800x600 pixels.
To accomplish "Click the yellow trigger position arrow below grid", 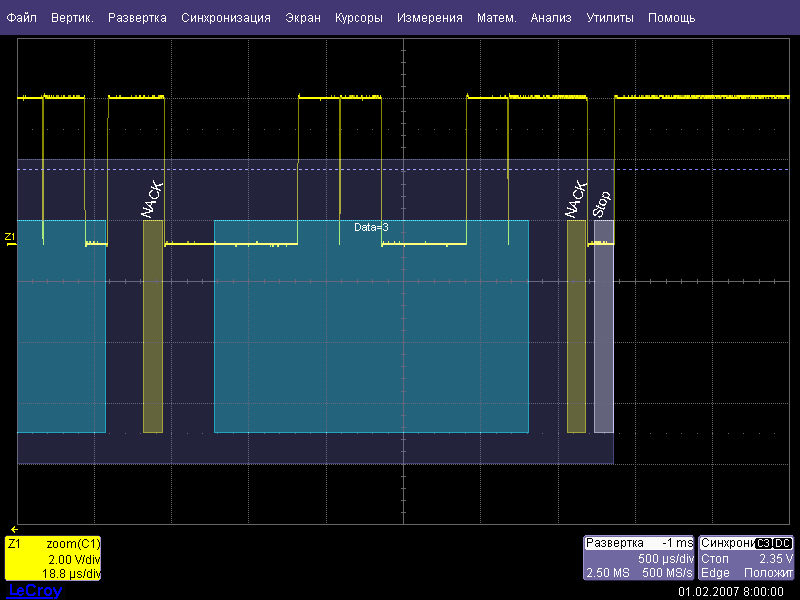I will pyautogui.click(x=13, y=528).
